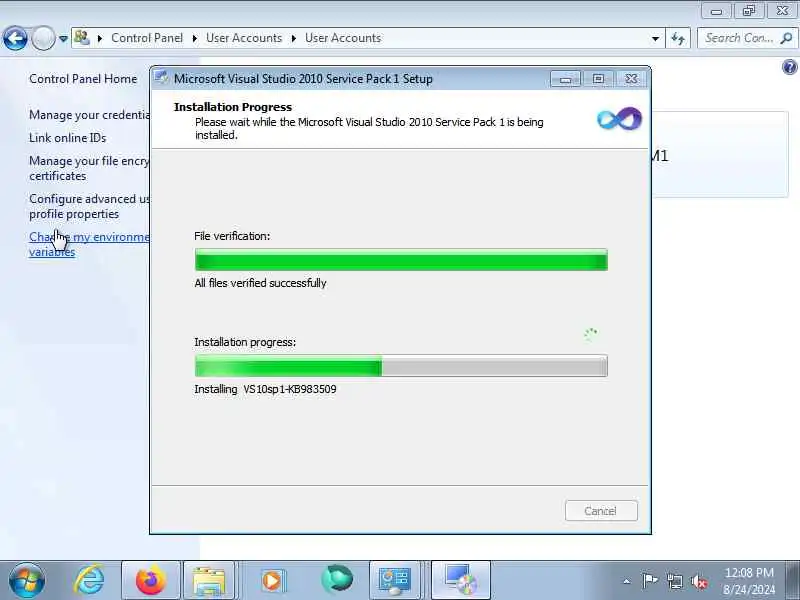
Task: Open Configure advanced user profile properties
Action: click(89, 207)
